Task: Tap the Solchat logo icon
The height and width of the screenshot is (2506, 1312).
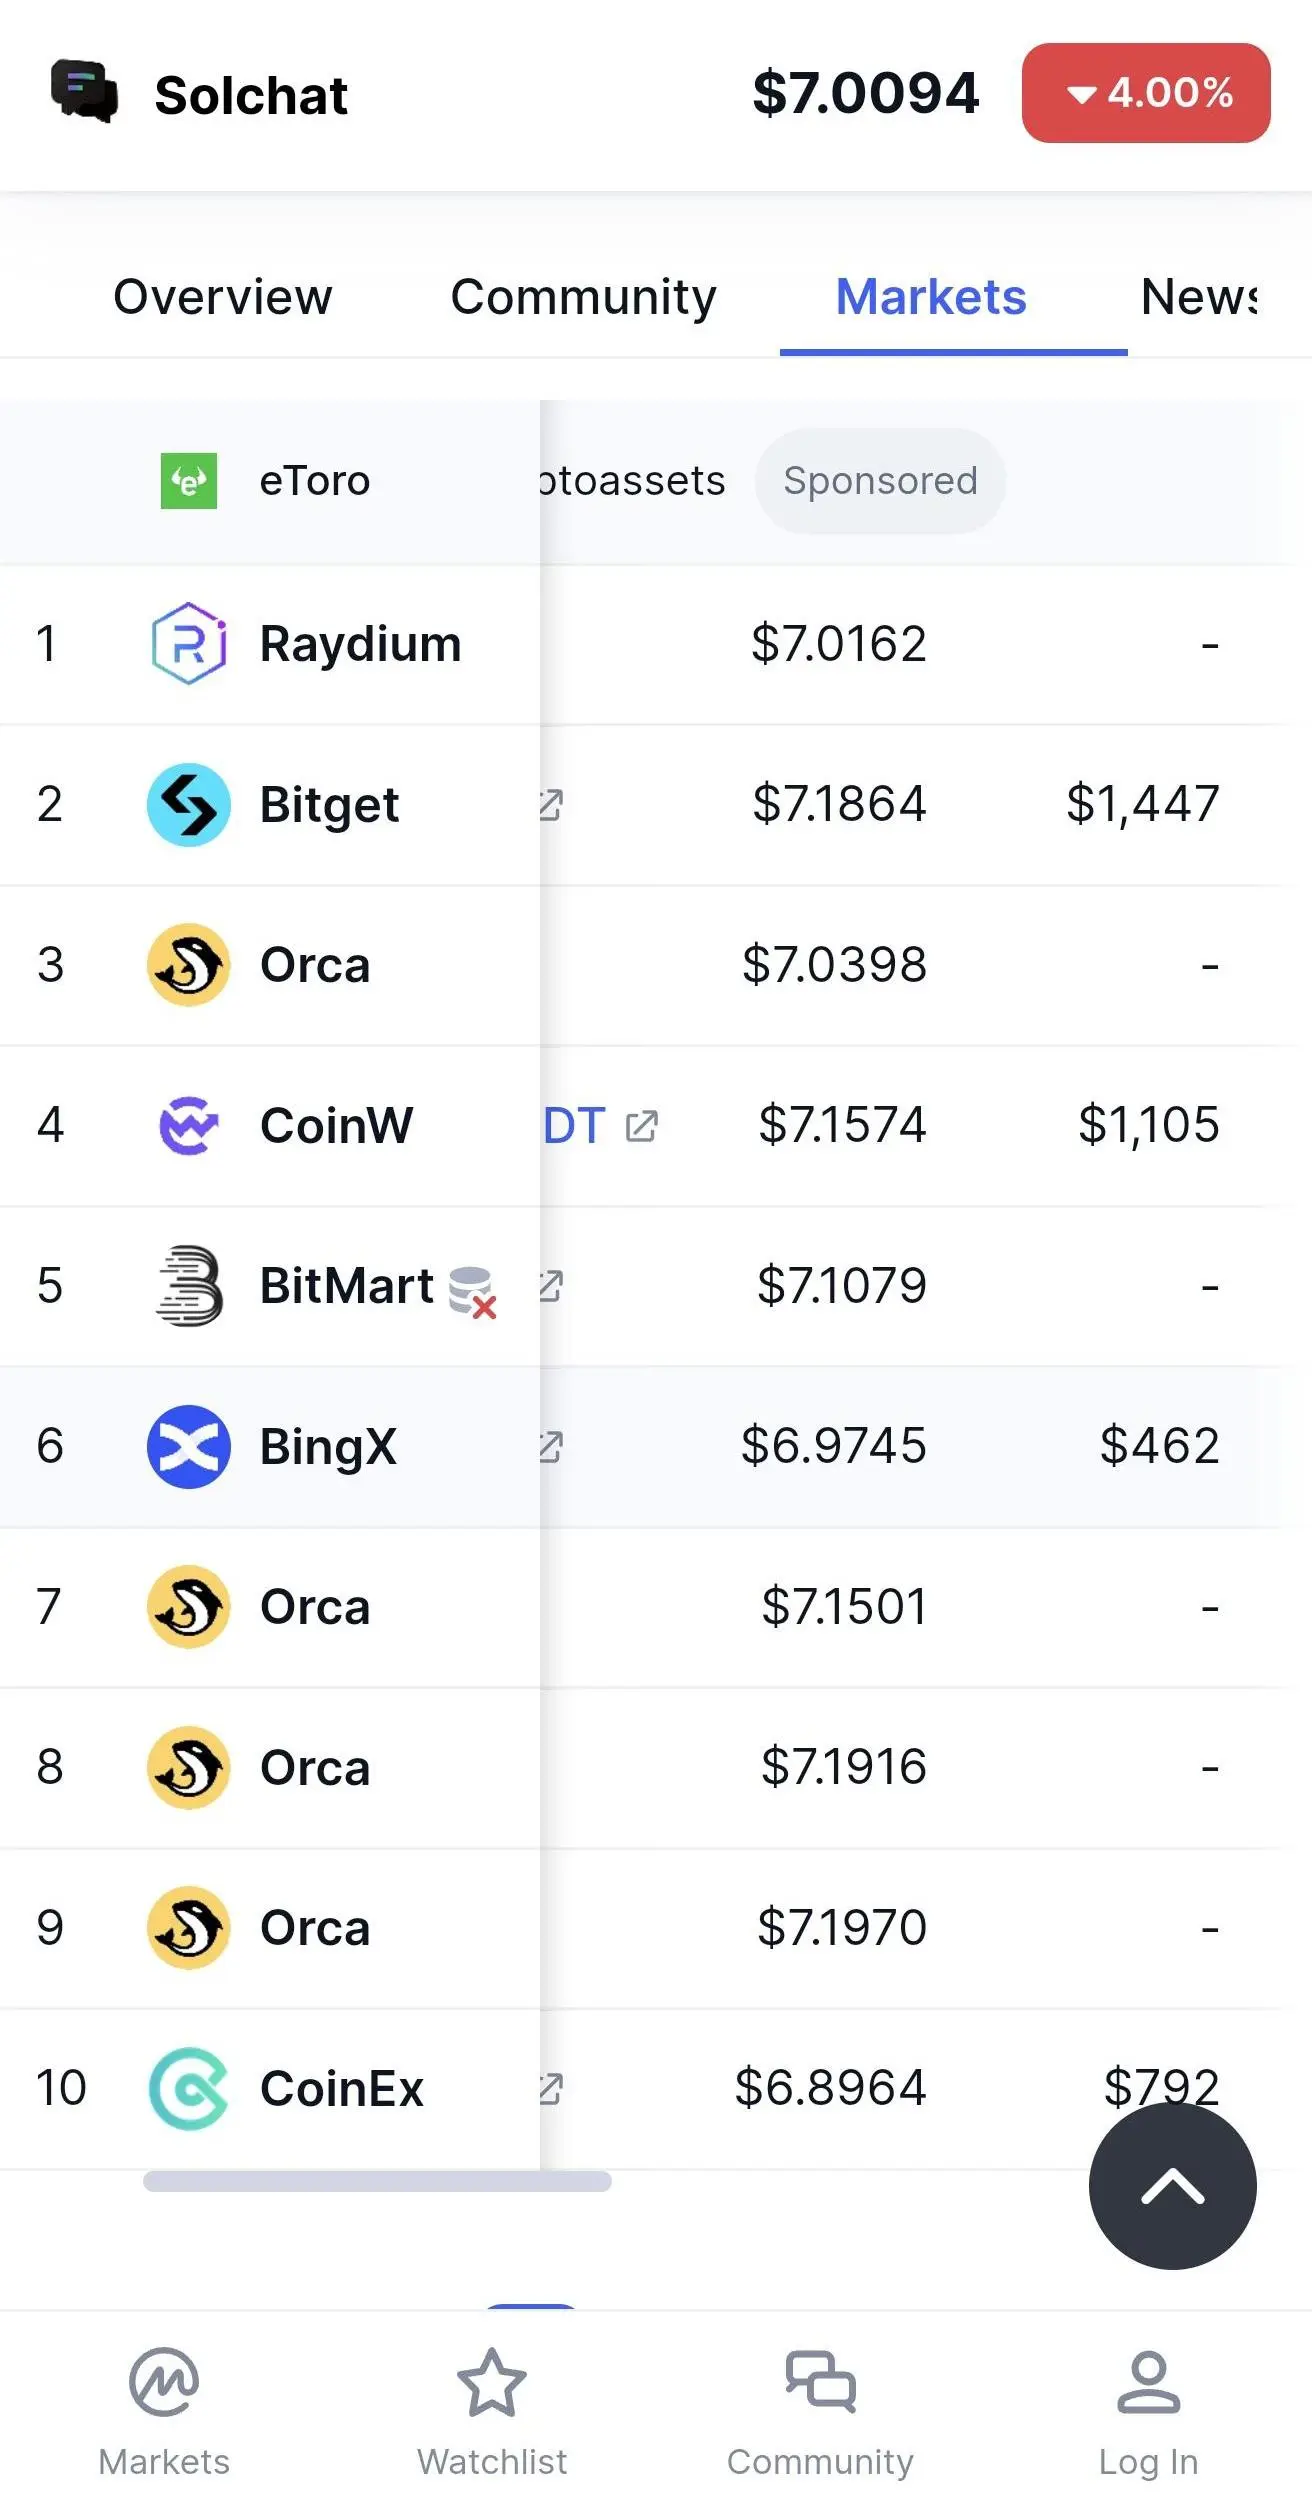Action: pos(85,92)
